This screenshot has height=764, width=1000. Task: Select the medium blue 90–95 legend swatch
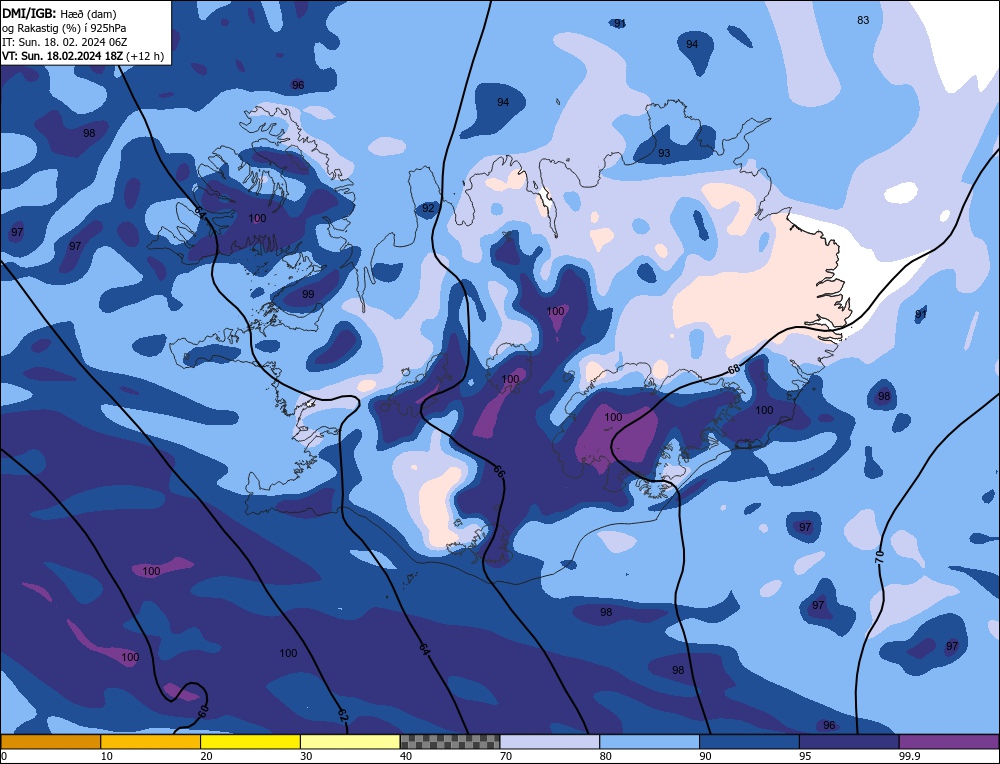(x=749, y=741)
